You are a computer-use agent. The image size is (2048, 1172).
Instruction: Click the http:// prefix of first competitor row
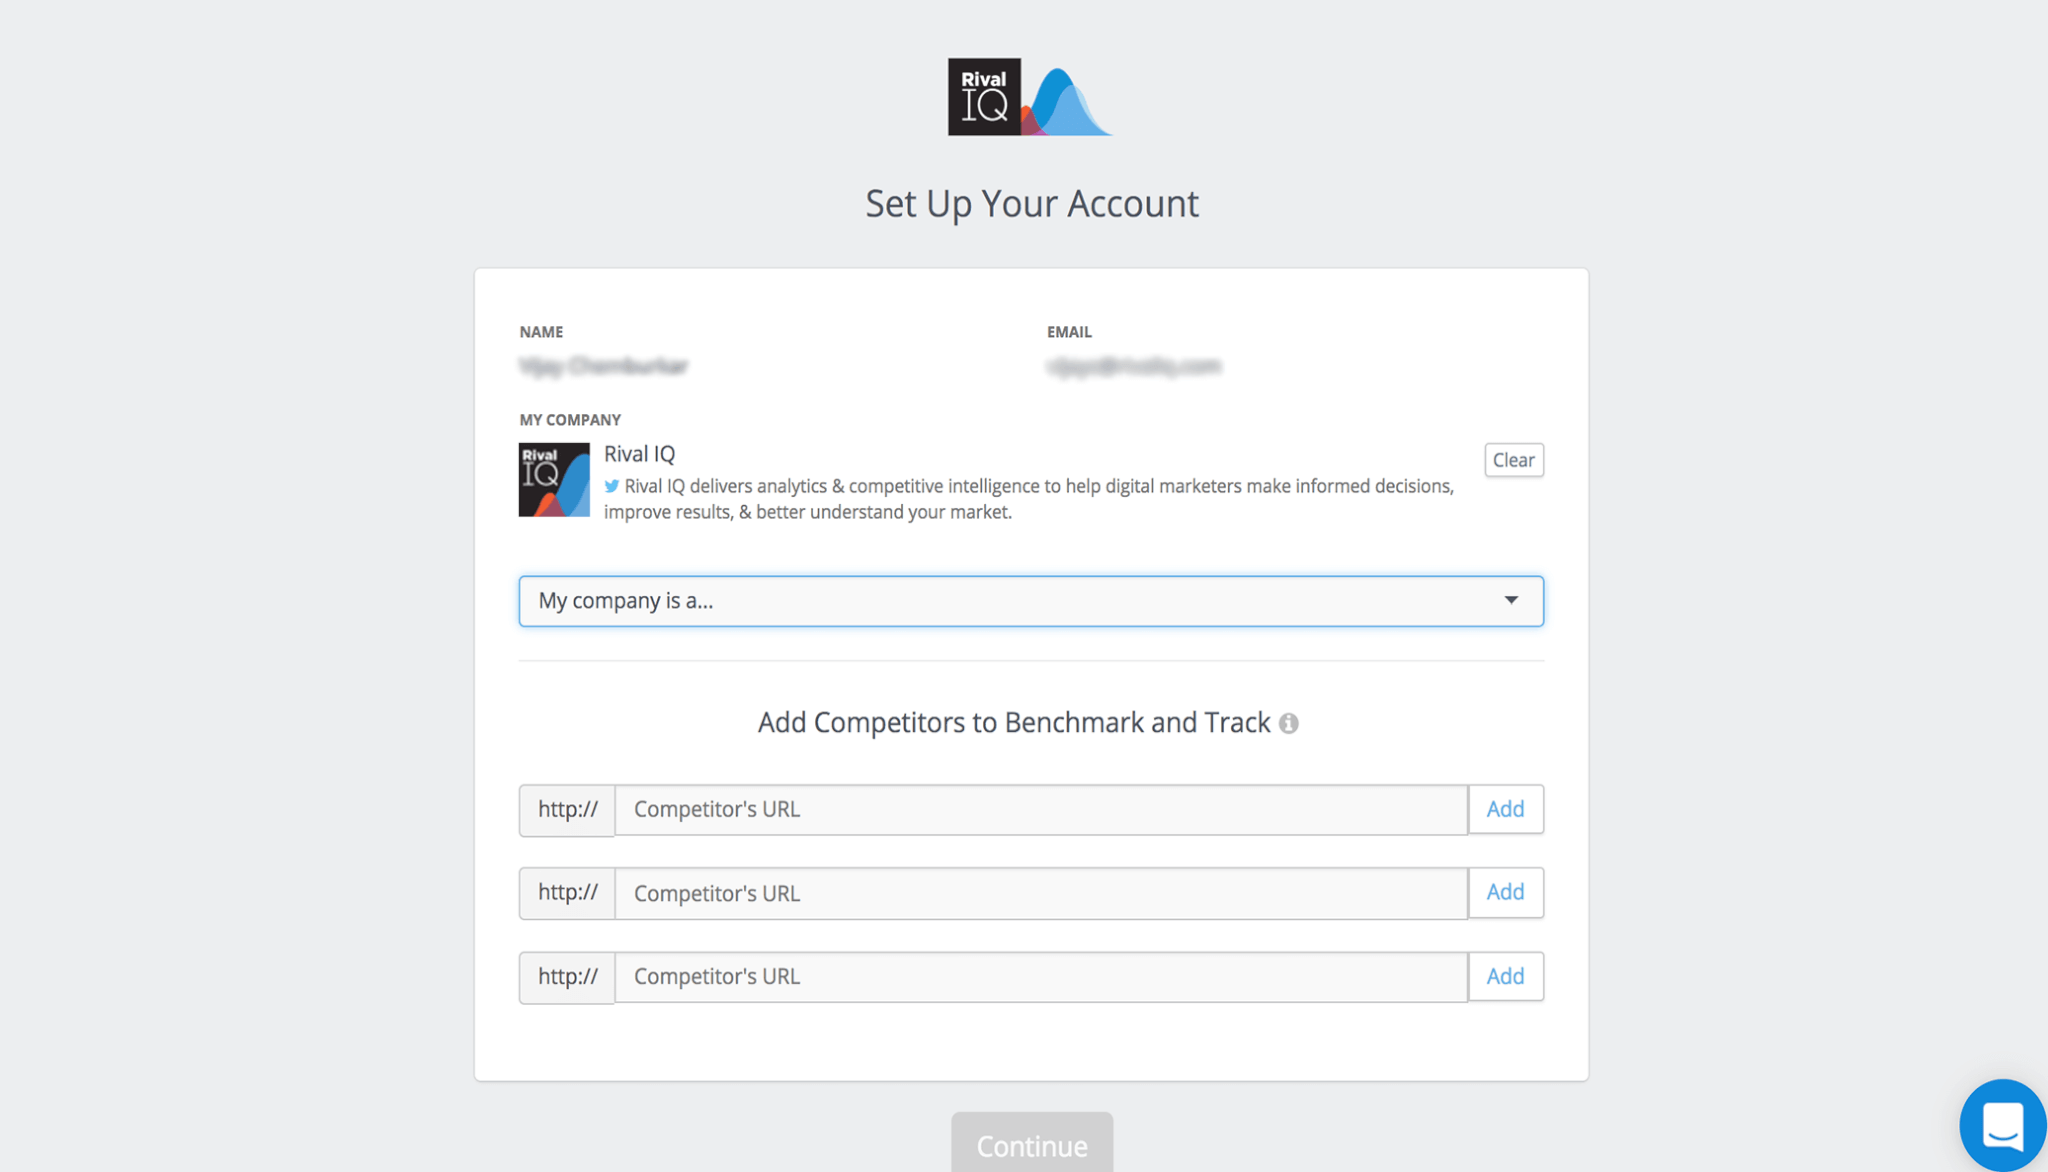[567, 809]
